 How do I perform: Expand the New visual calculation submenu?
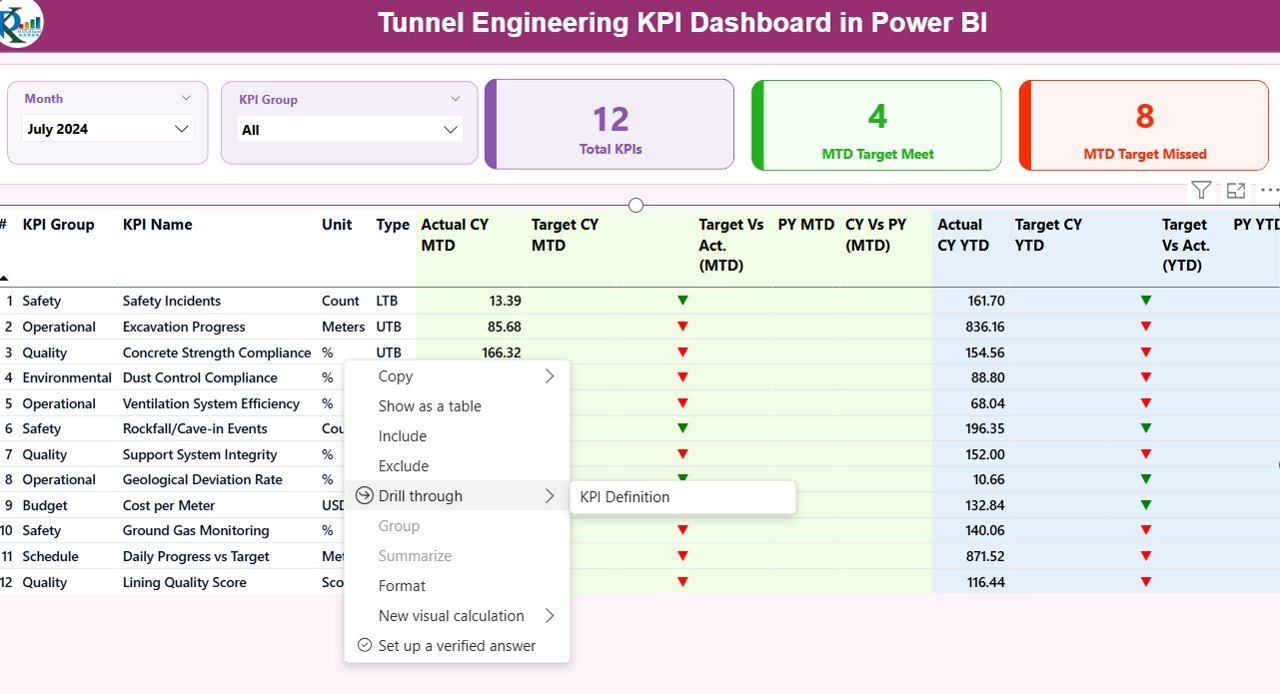tap(549, 616)
